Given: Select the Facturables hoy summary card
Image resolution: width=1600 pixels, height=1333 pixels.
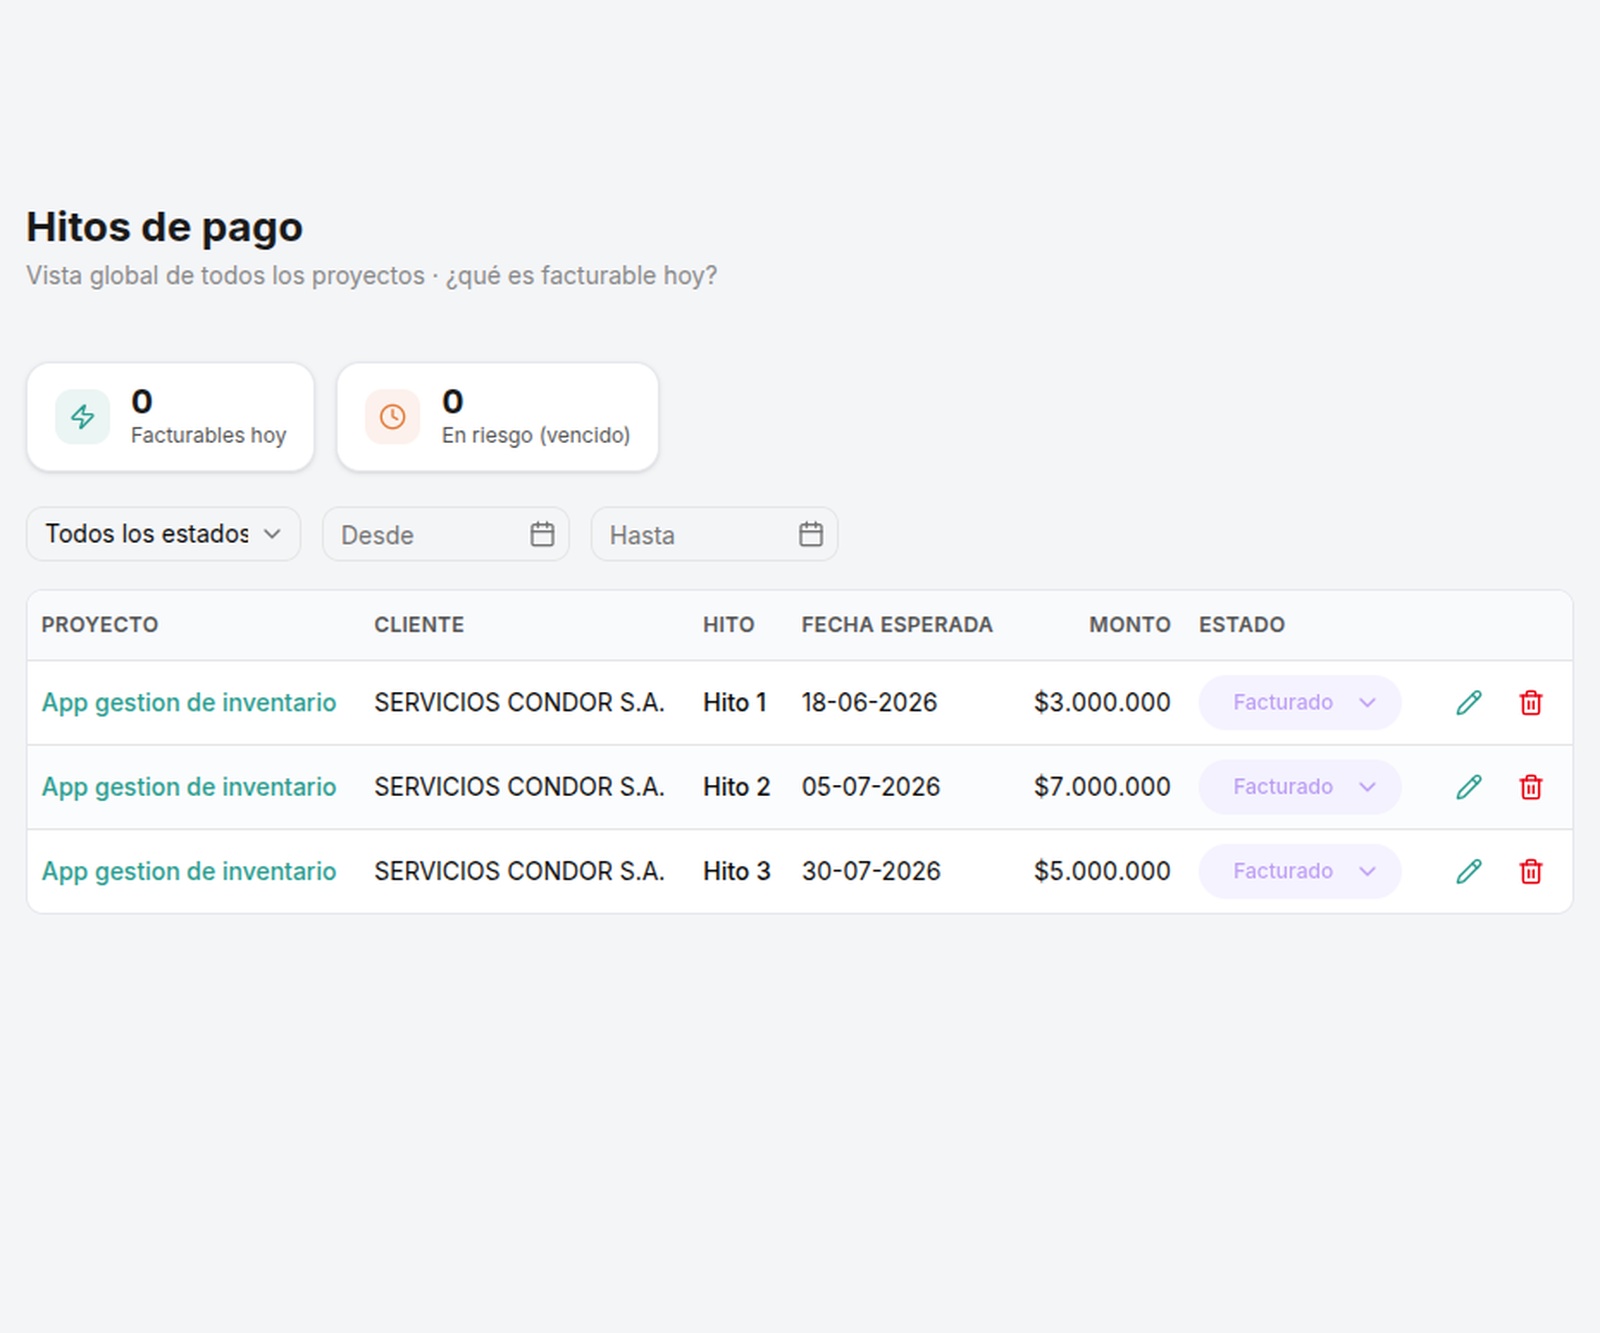Looking at the screenshot, I should coord(170,417).
